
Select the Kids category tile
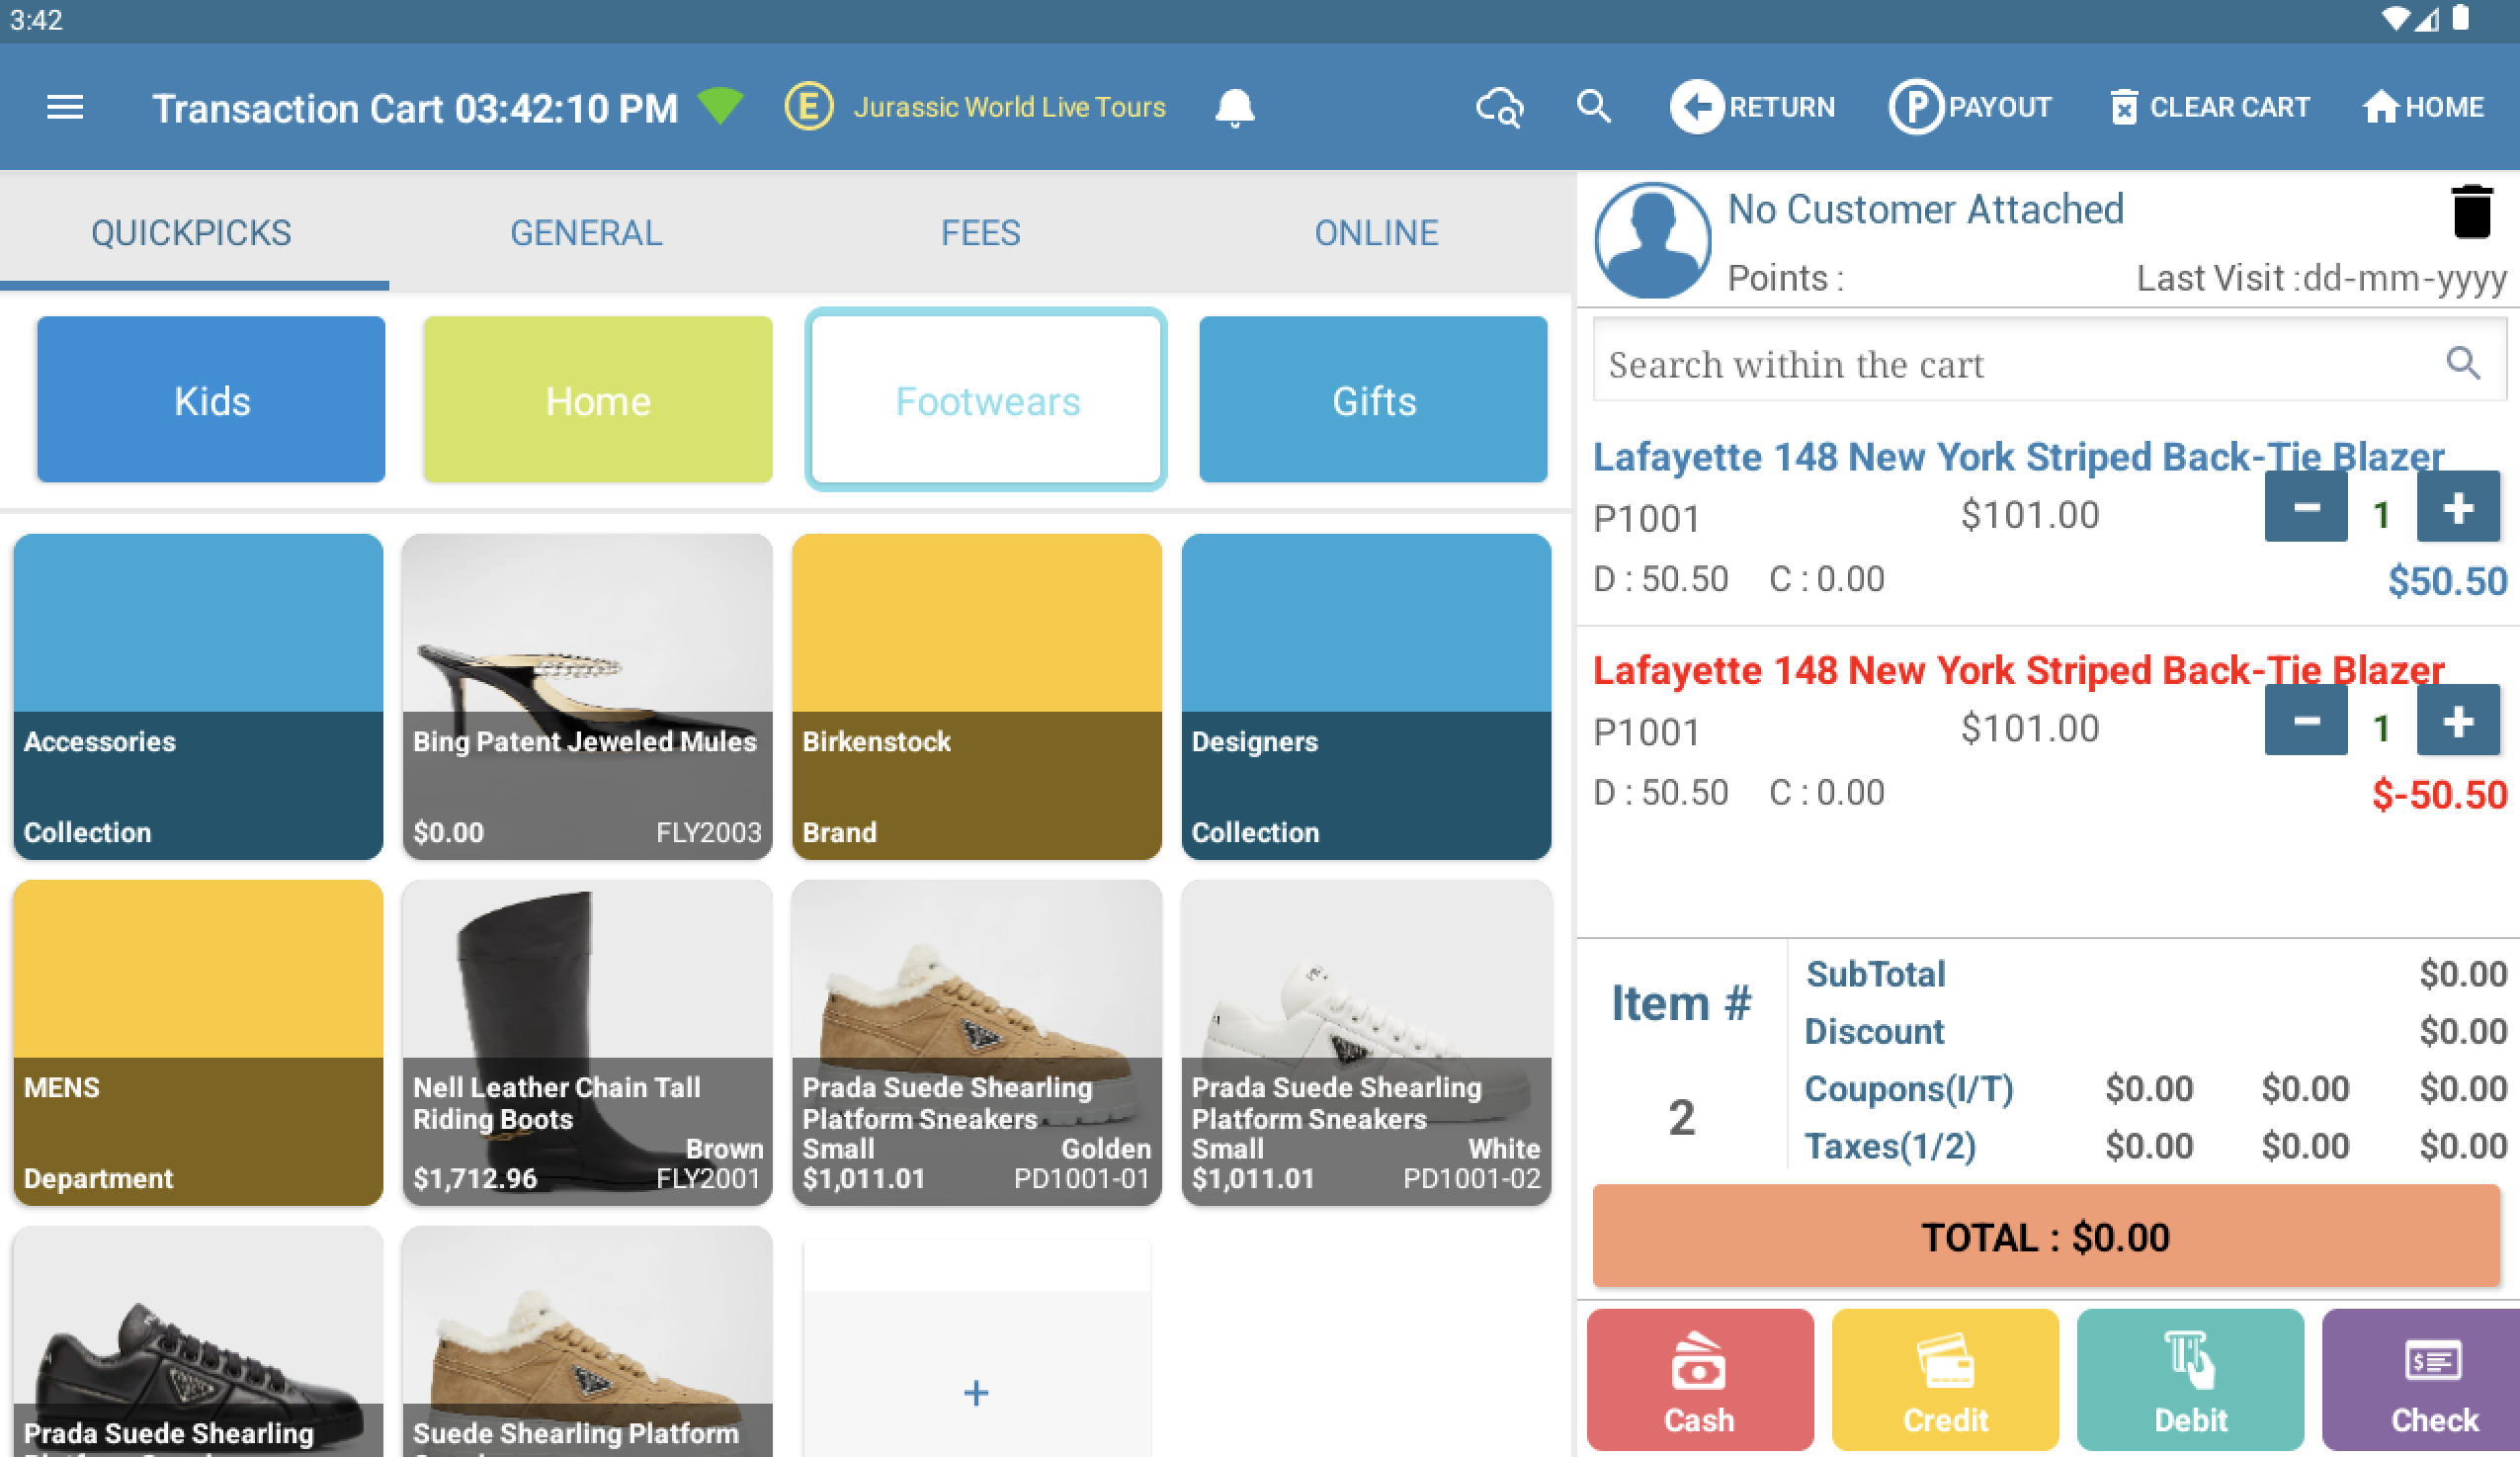(211, 400)
